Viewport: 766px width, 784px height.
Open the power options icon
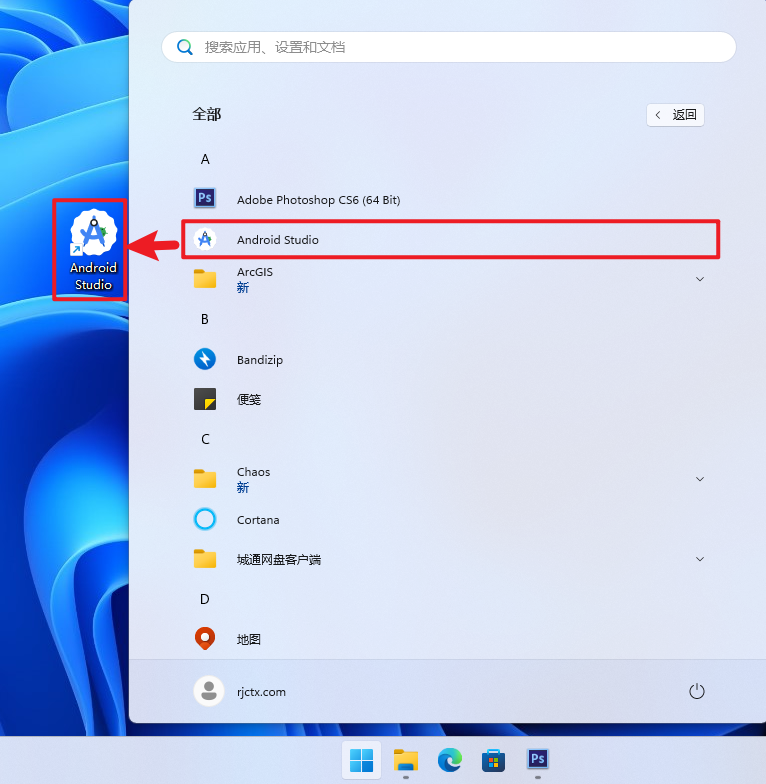(696, 692)
